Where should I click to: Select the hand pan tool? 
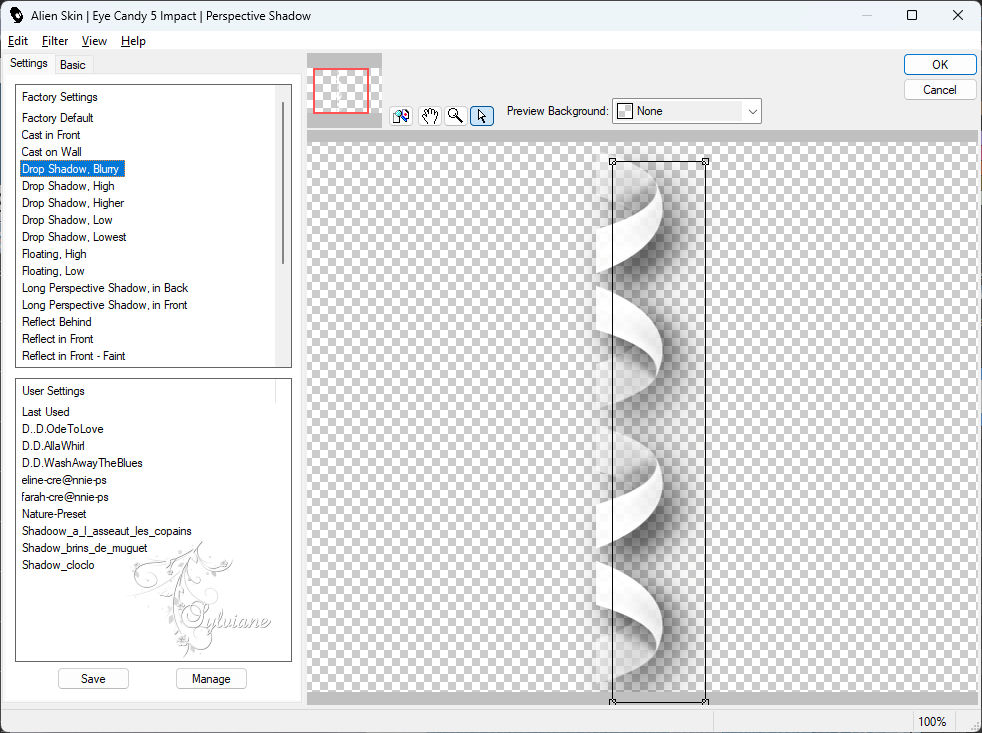pyautogui.click(x=429, y=116)
